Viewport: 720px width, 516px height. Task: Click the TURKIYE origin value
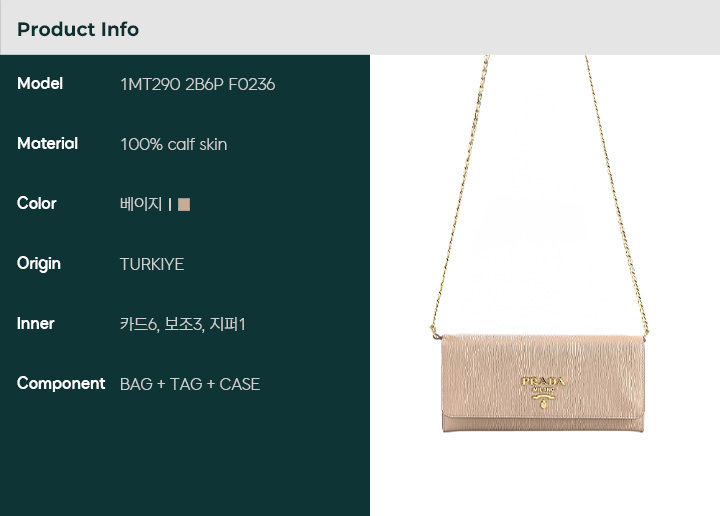tap(152, 264)
